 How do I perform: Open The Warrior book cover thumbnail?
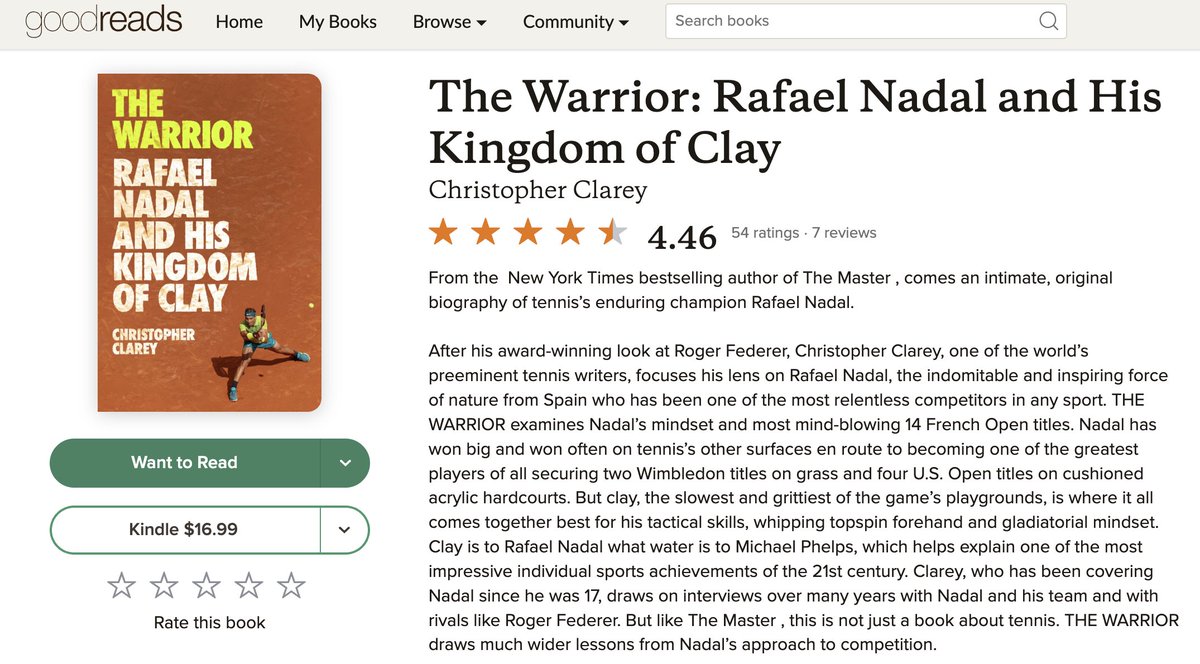tap(210, 243)
